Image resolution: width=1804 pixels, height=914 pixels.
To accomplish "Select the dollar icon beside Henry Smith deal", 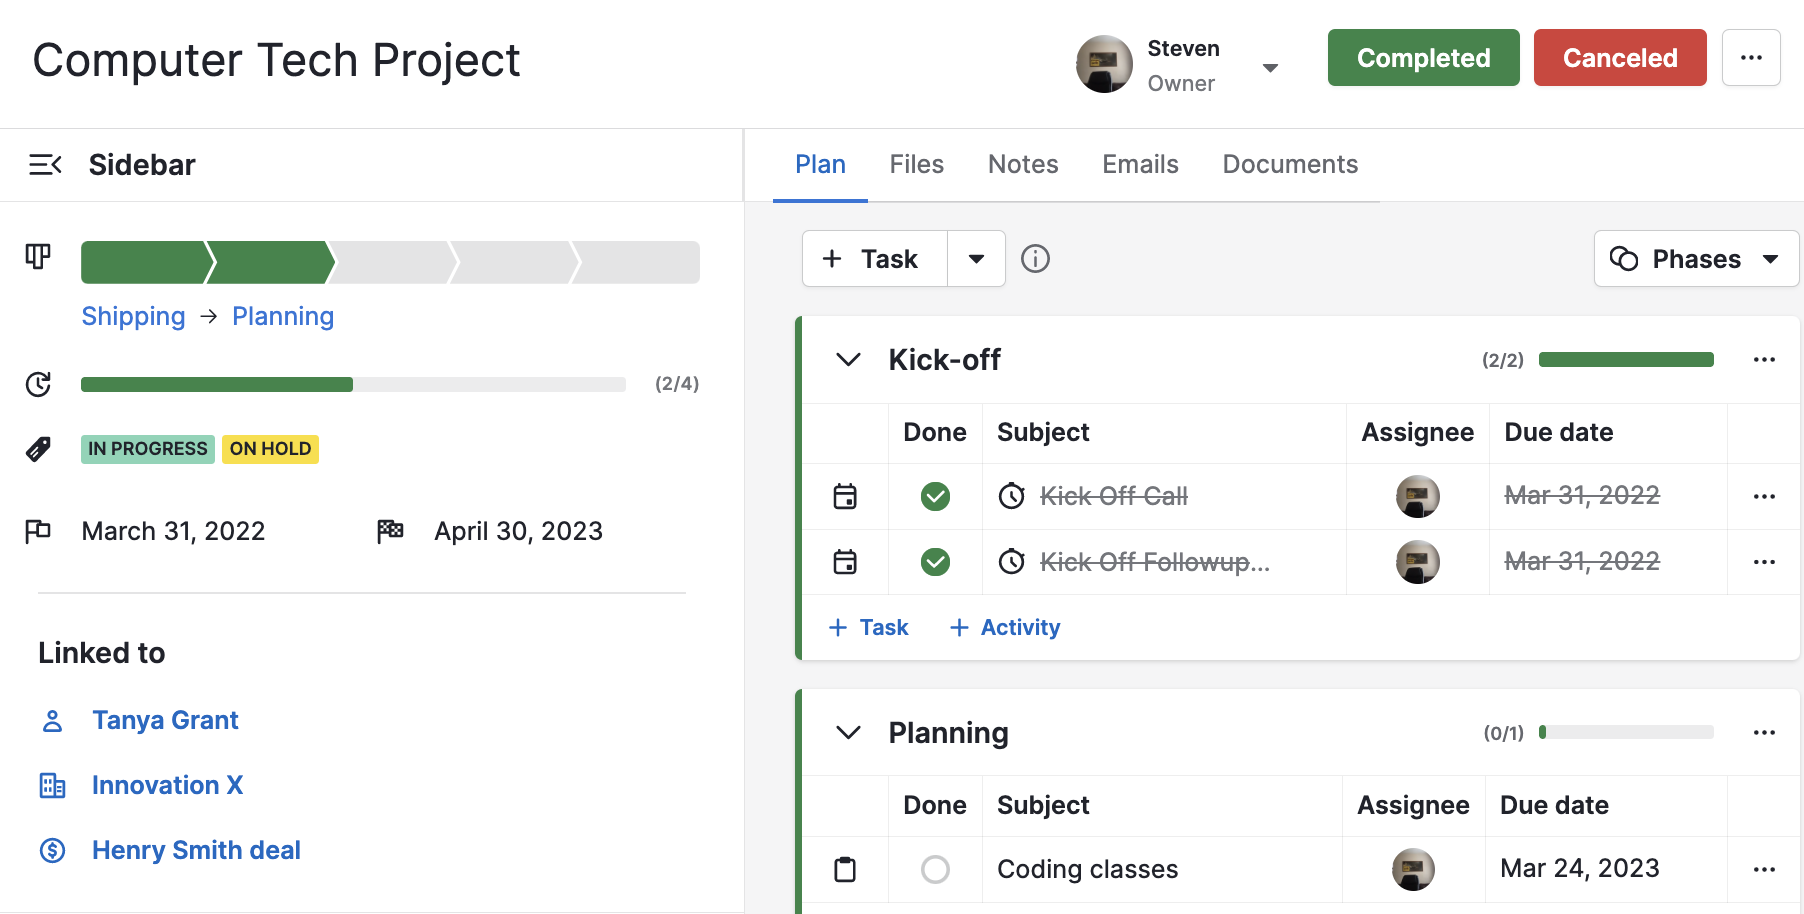I will point(52,850).
